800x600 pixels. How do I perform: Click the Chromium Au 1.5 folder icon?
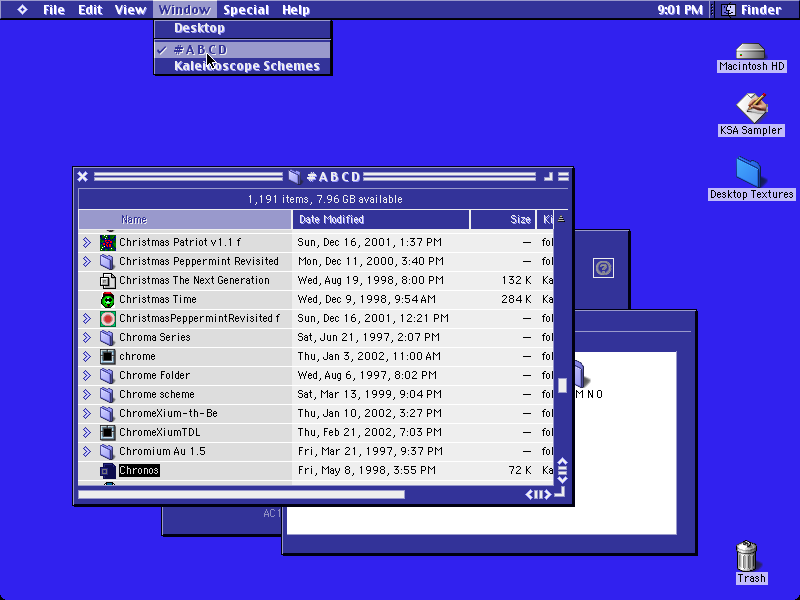(107, 452)
